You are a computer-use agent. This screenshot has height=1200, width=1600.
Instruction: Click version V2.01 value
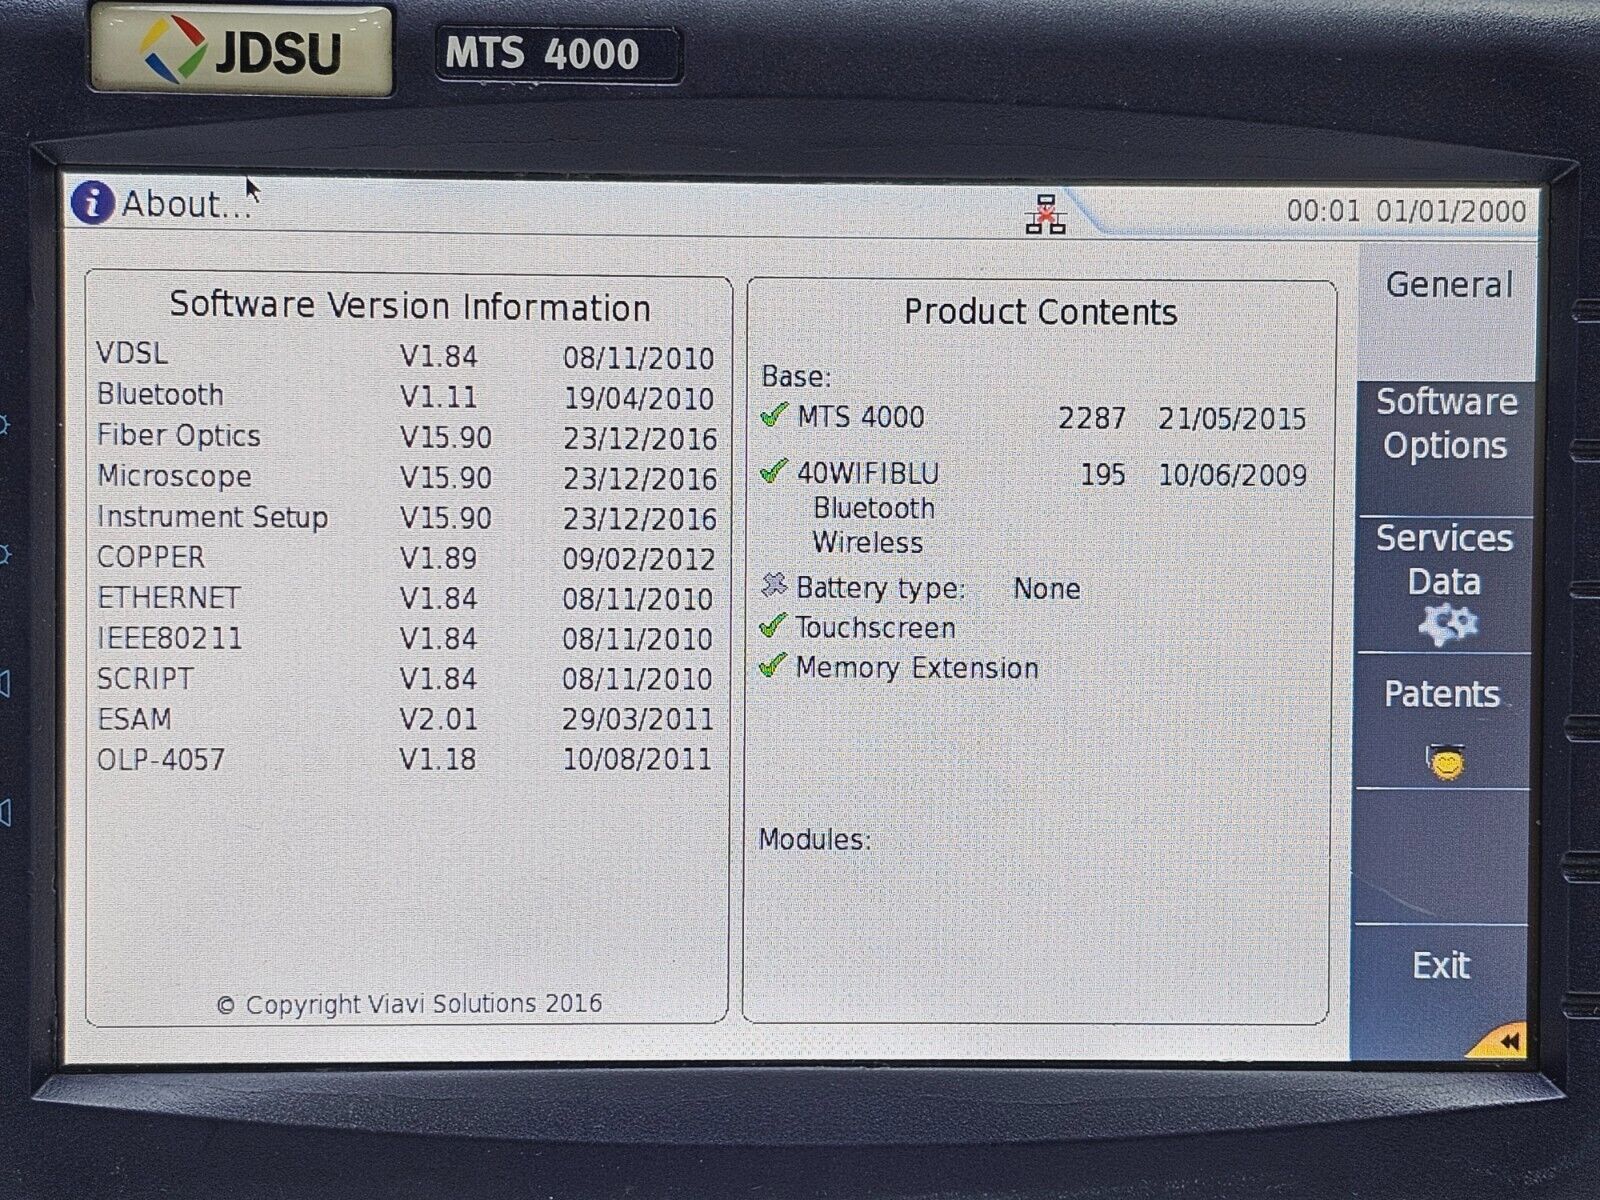[x=438, y=719]
